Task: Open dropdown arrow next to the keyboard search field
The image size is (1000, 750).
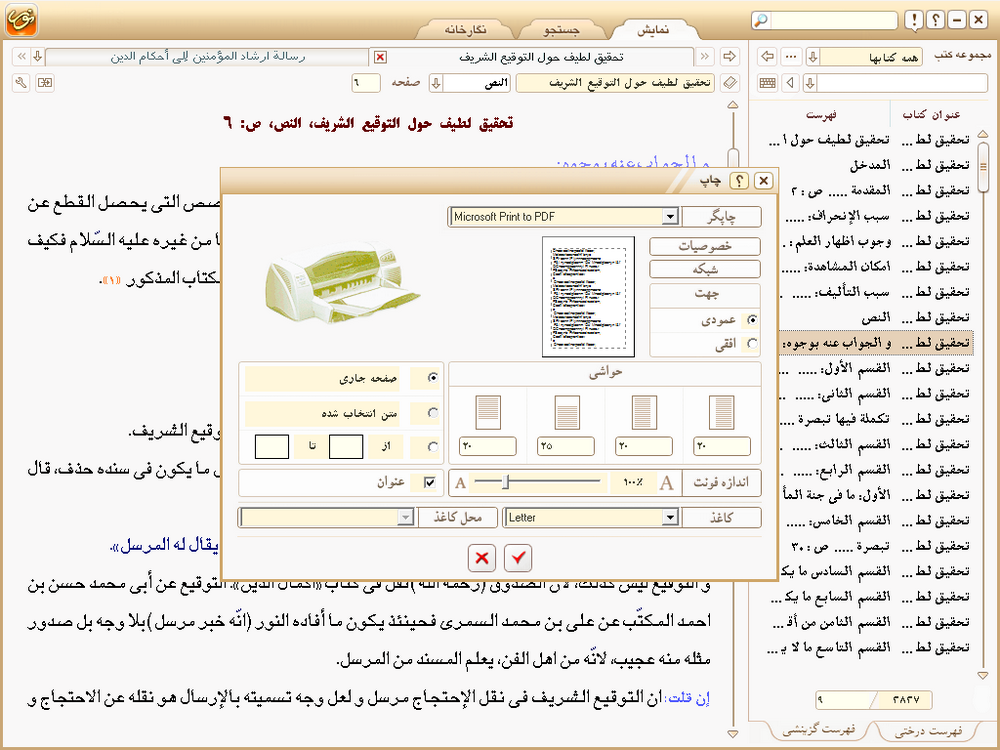Action: 810,83
